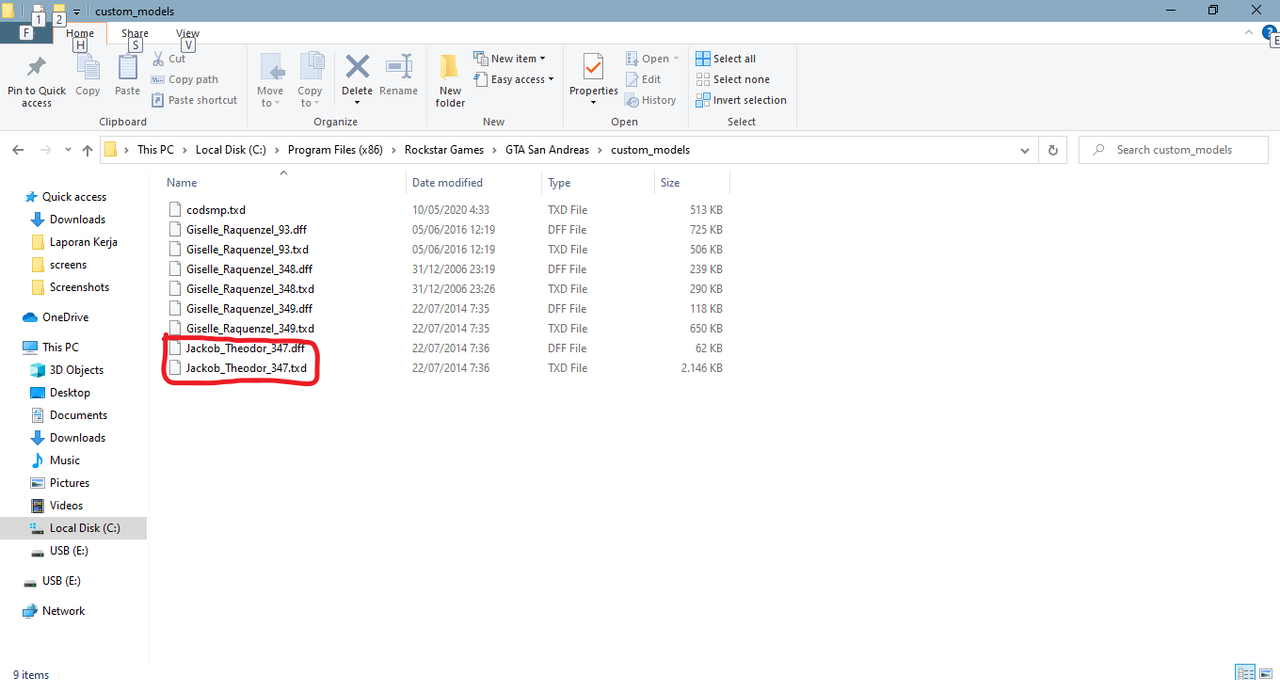Switch to Large icons view layout
The height and width of the screenshot is (680, 1280).
point(1268,672)
